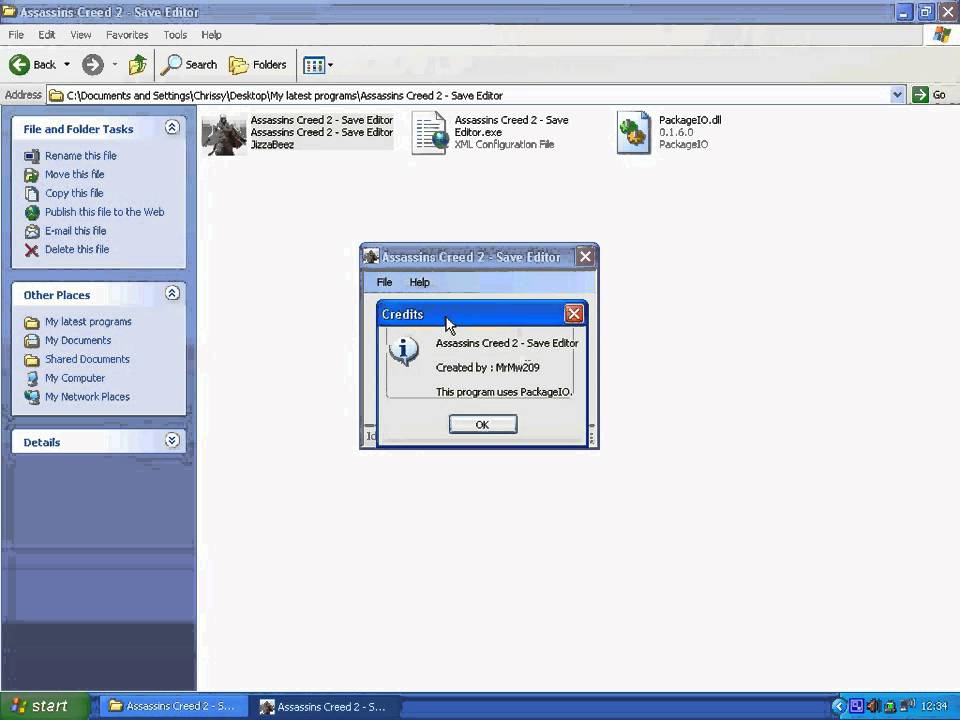Select the Save Editor.exe XML config file icon
Viewport: 960px width, 720px height.
pos(429,132)
